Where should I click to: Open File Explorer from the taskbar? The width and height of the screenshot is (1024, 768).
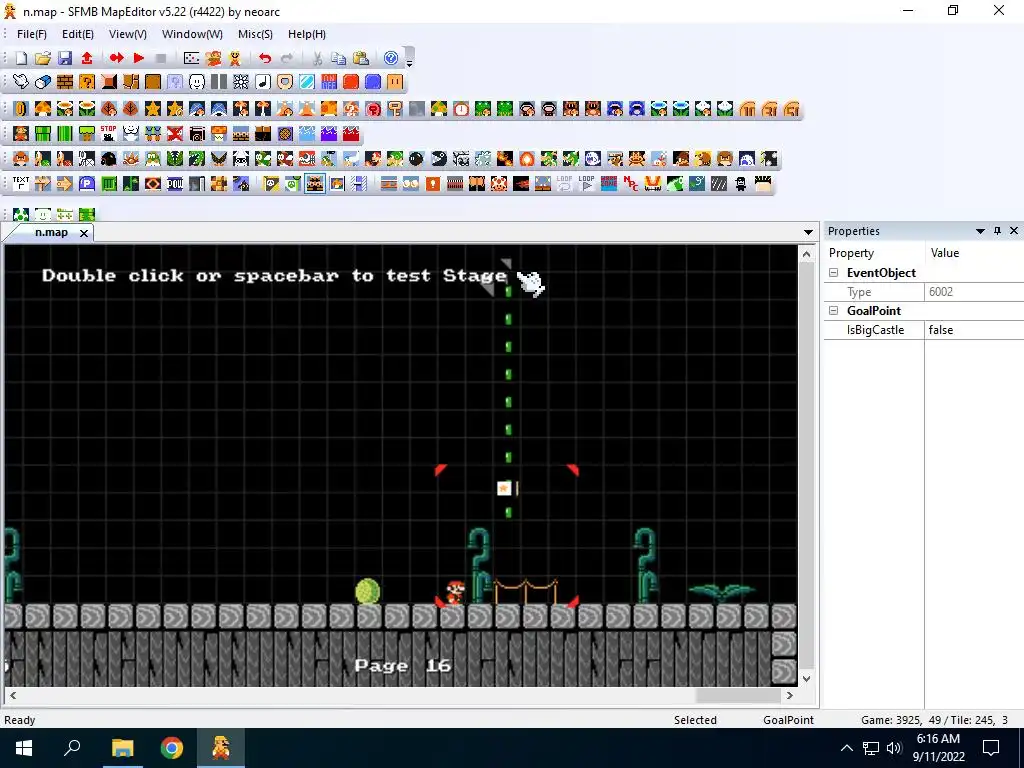pos(122,748)
